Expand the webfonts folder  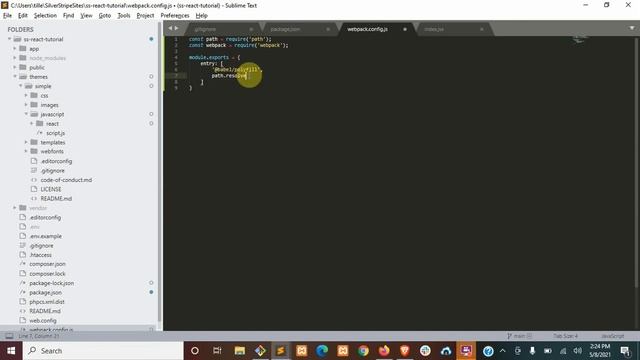click(x=26, y=151)
